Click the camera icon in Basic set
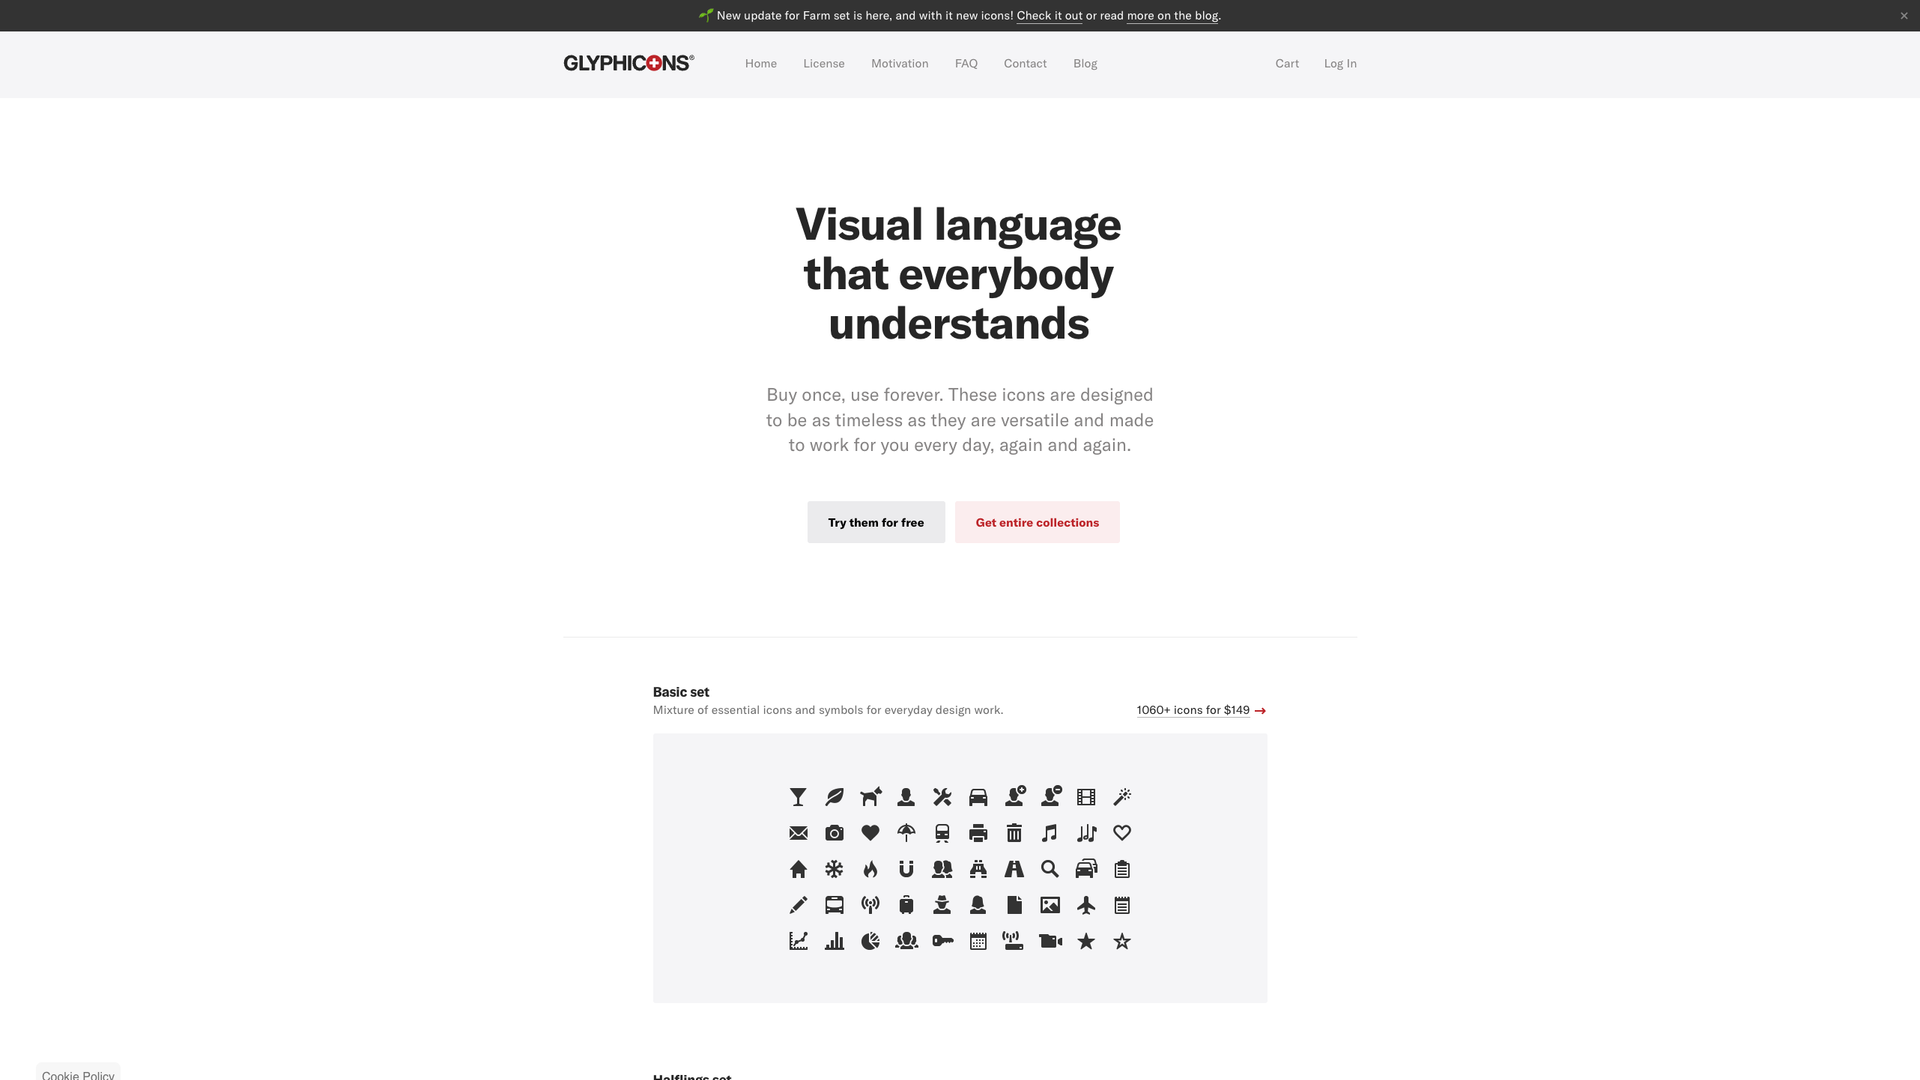Viewport: 1920px width, 1080px height. (834, 833)
